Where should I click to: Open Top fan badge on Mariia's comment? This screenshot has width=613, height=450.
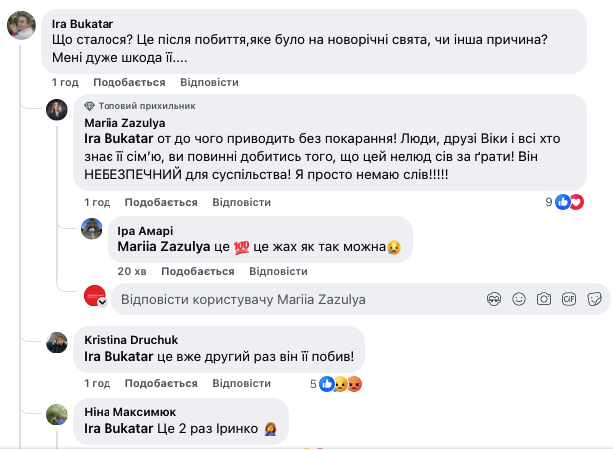126,106
